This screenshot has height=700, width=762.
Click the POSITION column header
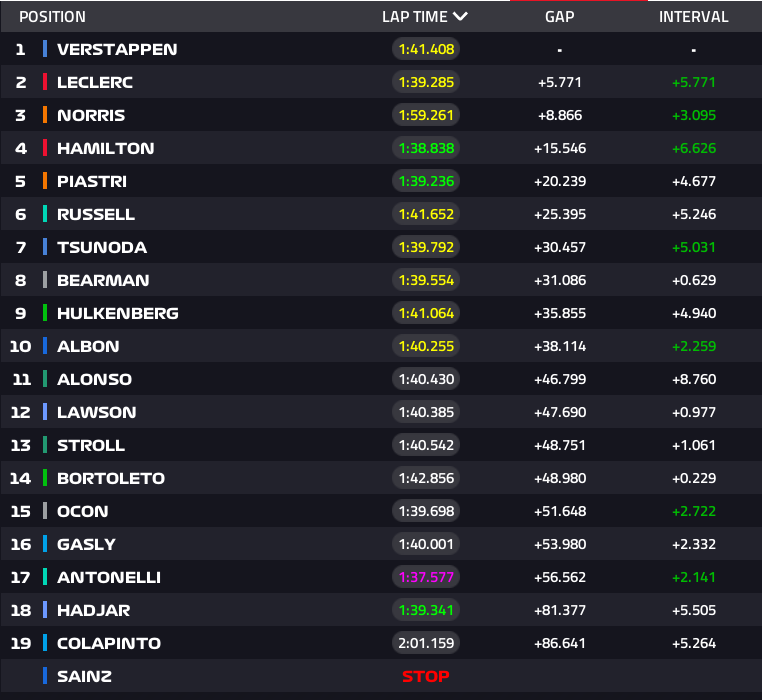52,17
